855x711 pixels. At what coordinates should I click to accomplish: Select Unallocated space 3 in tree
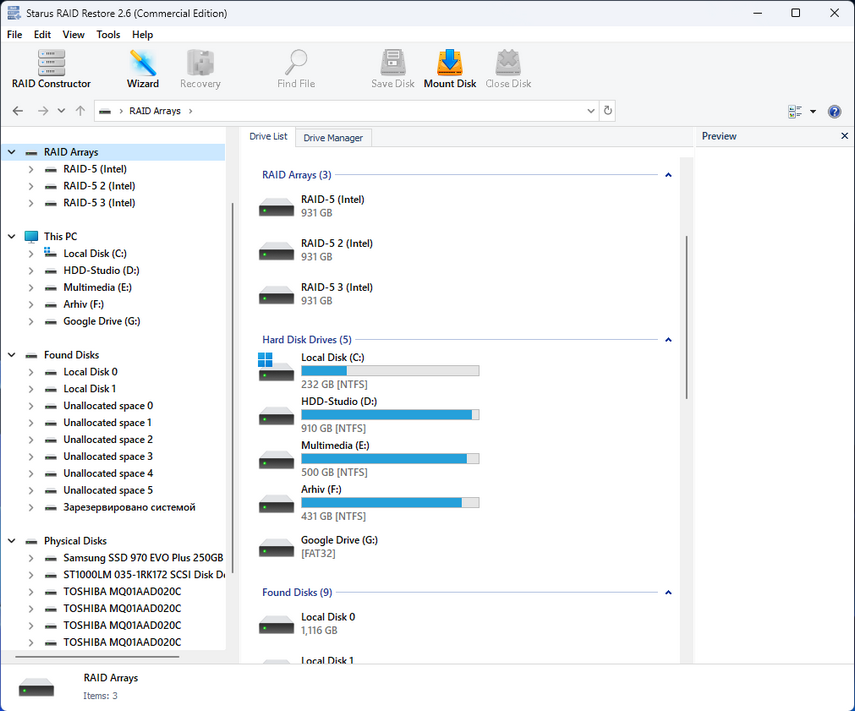coord(108,457)
